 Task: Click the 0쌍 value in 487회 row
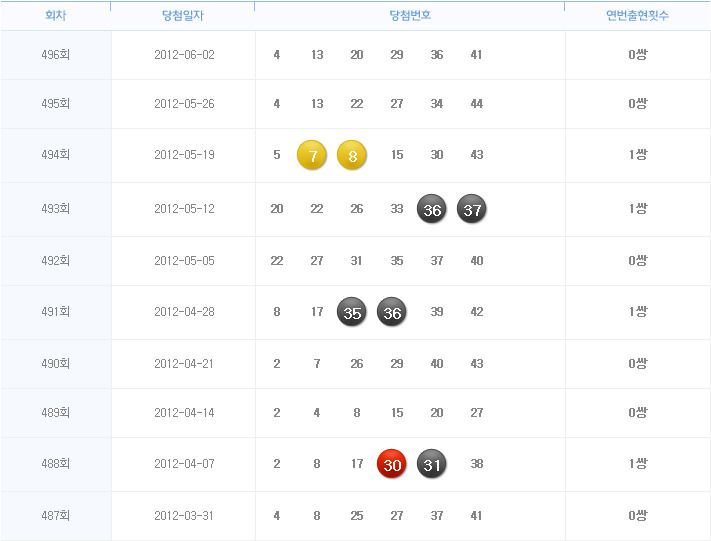pyautogui.click(x=638, y=516)
